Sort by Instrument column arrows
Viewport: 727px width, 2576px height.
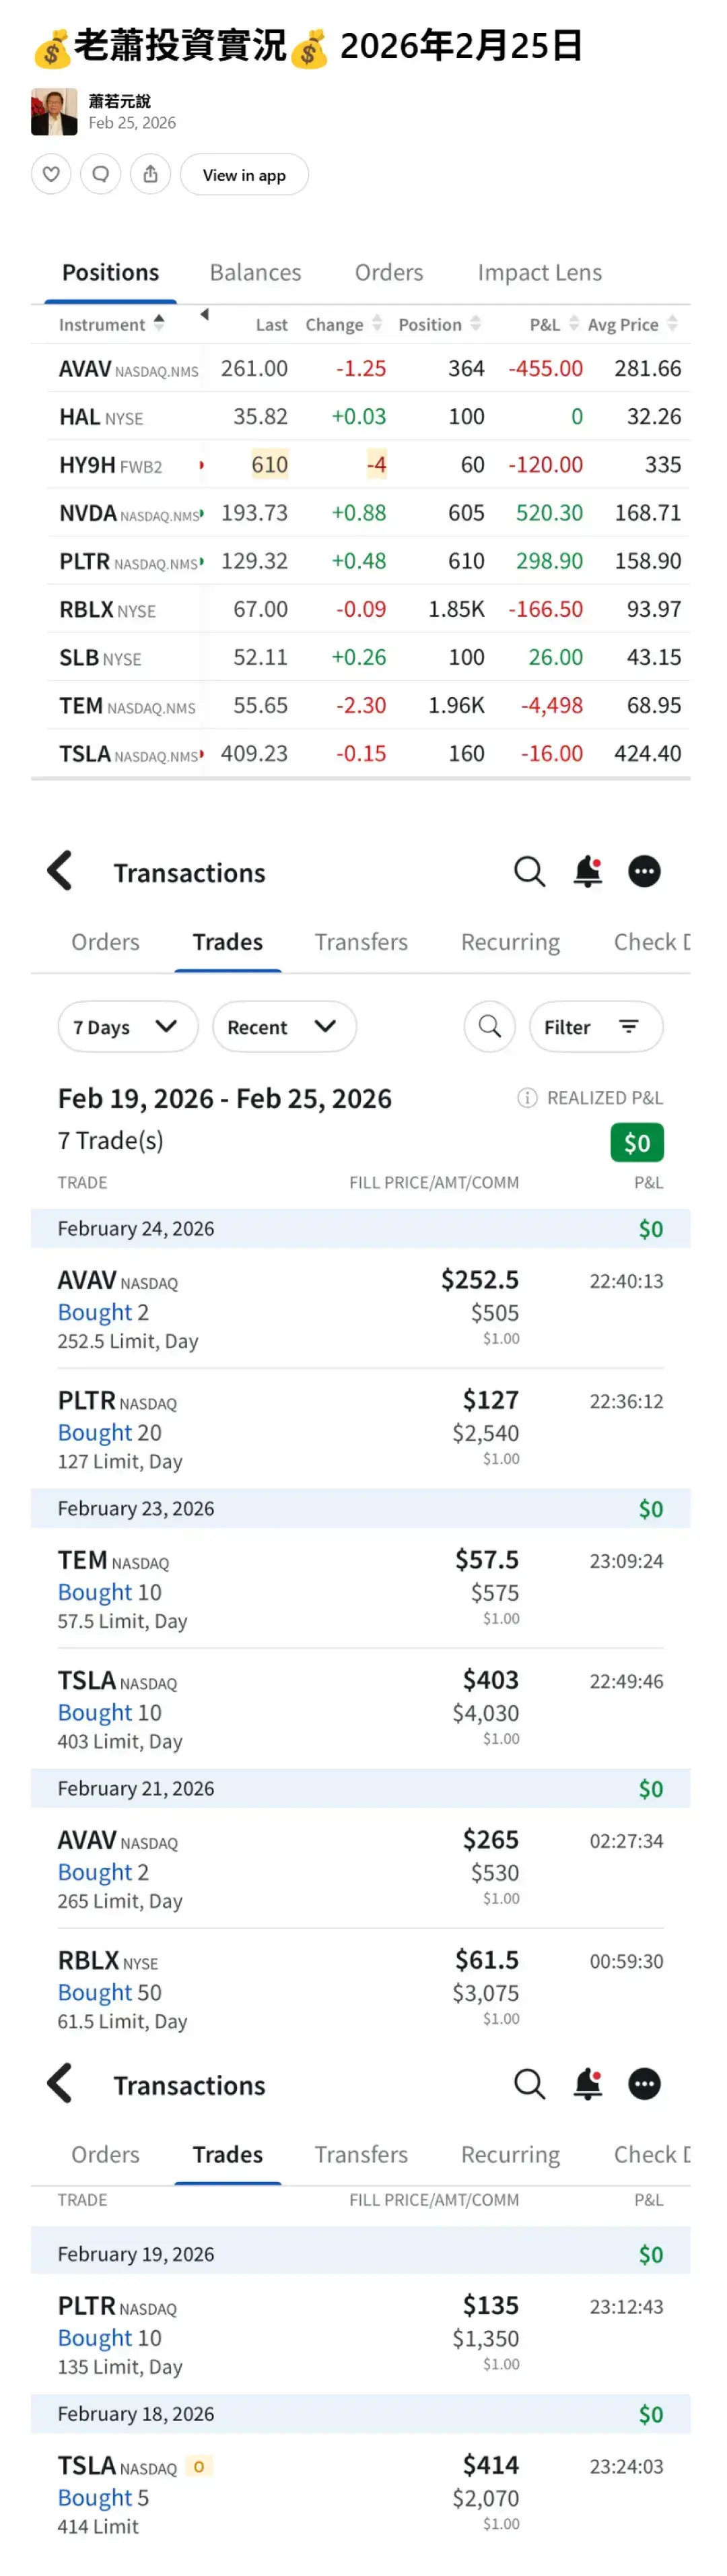point(159,323)
